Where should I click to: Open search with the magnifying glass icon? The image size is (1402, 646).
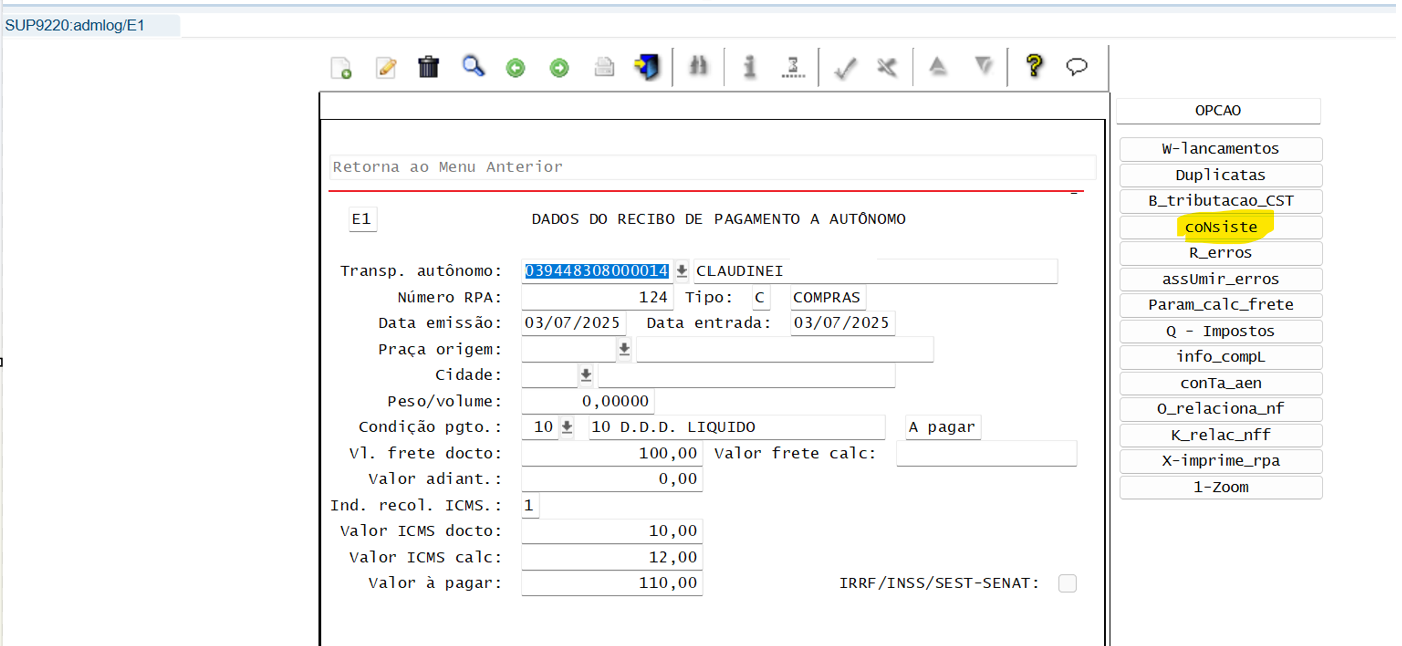tap(473, 66)
